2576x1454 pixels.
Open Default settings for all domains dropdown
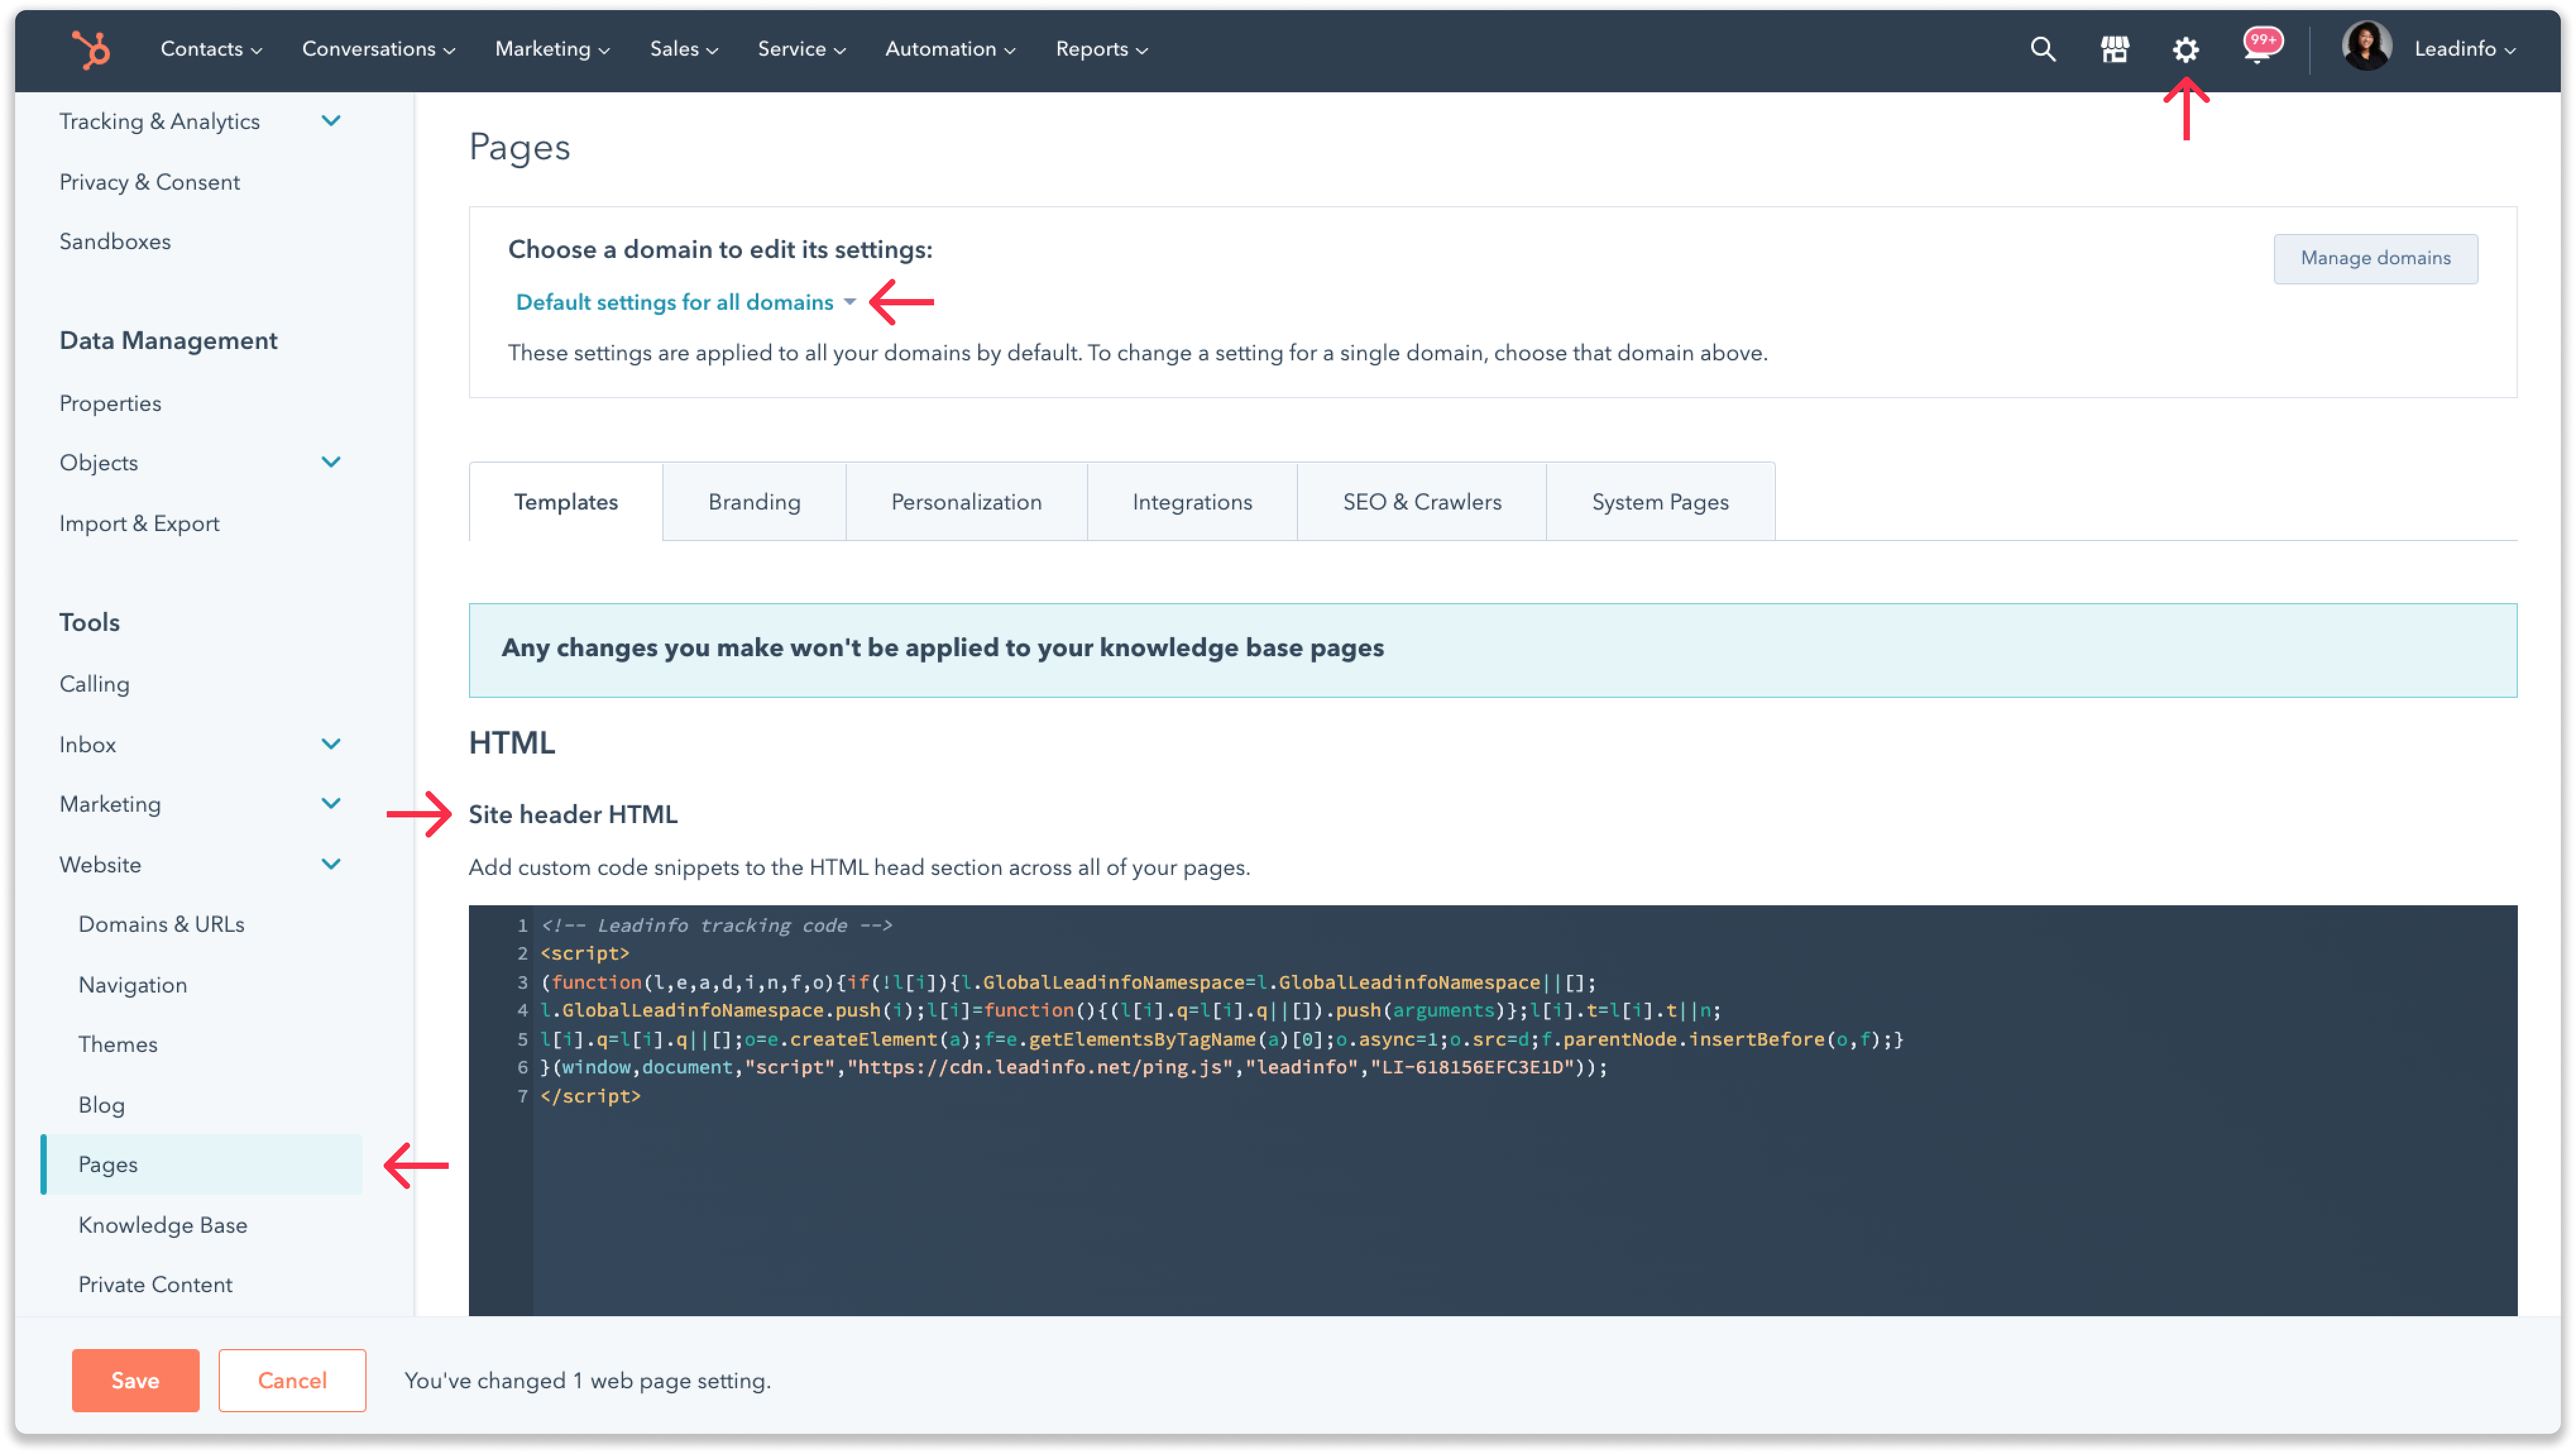(x=685, y=302)
